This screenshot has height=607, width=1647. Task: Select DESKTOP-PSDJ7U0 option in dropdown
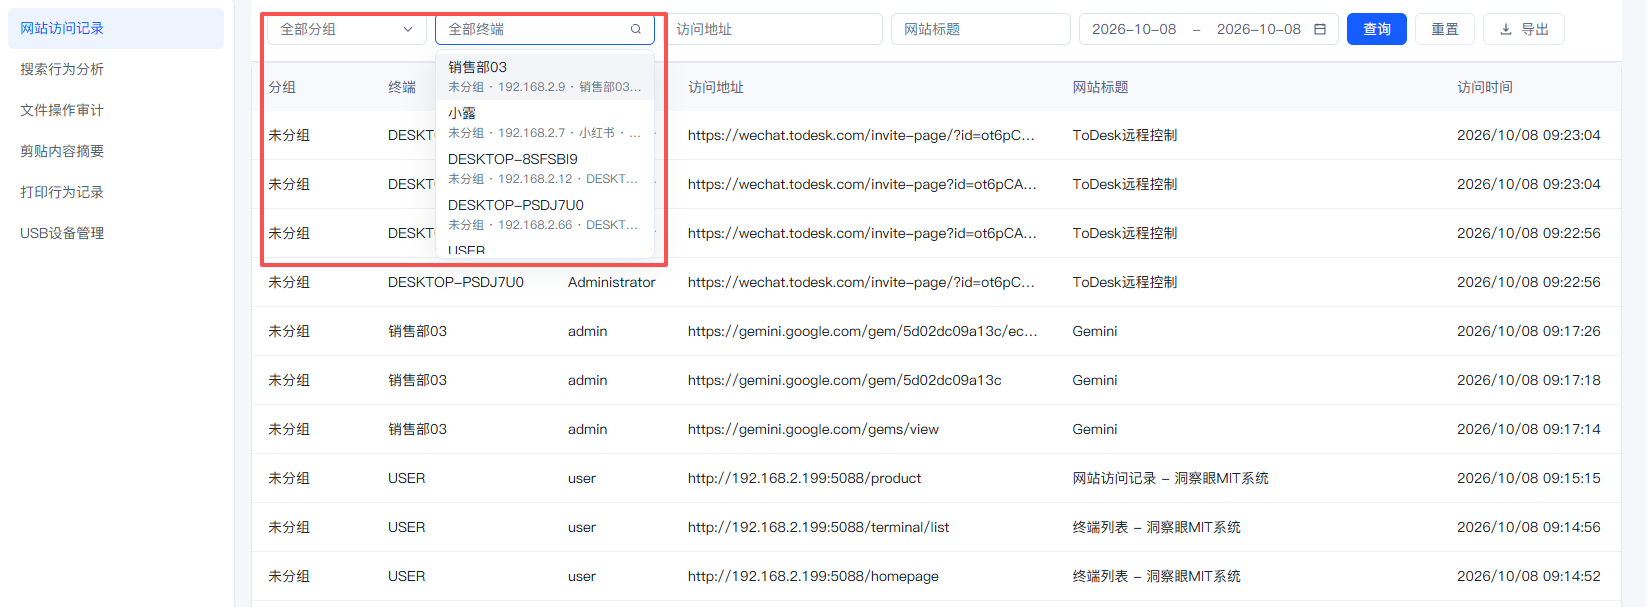[545, 214]
